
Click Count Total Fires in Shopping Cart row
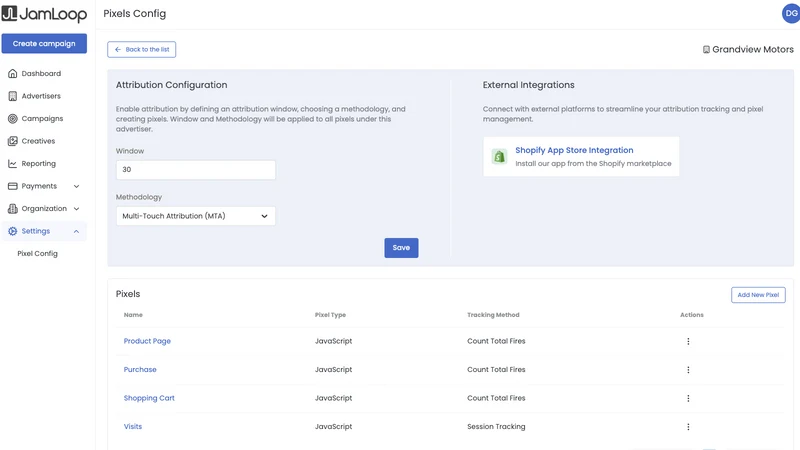(x=496, y=398)
